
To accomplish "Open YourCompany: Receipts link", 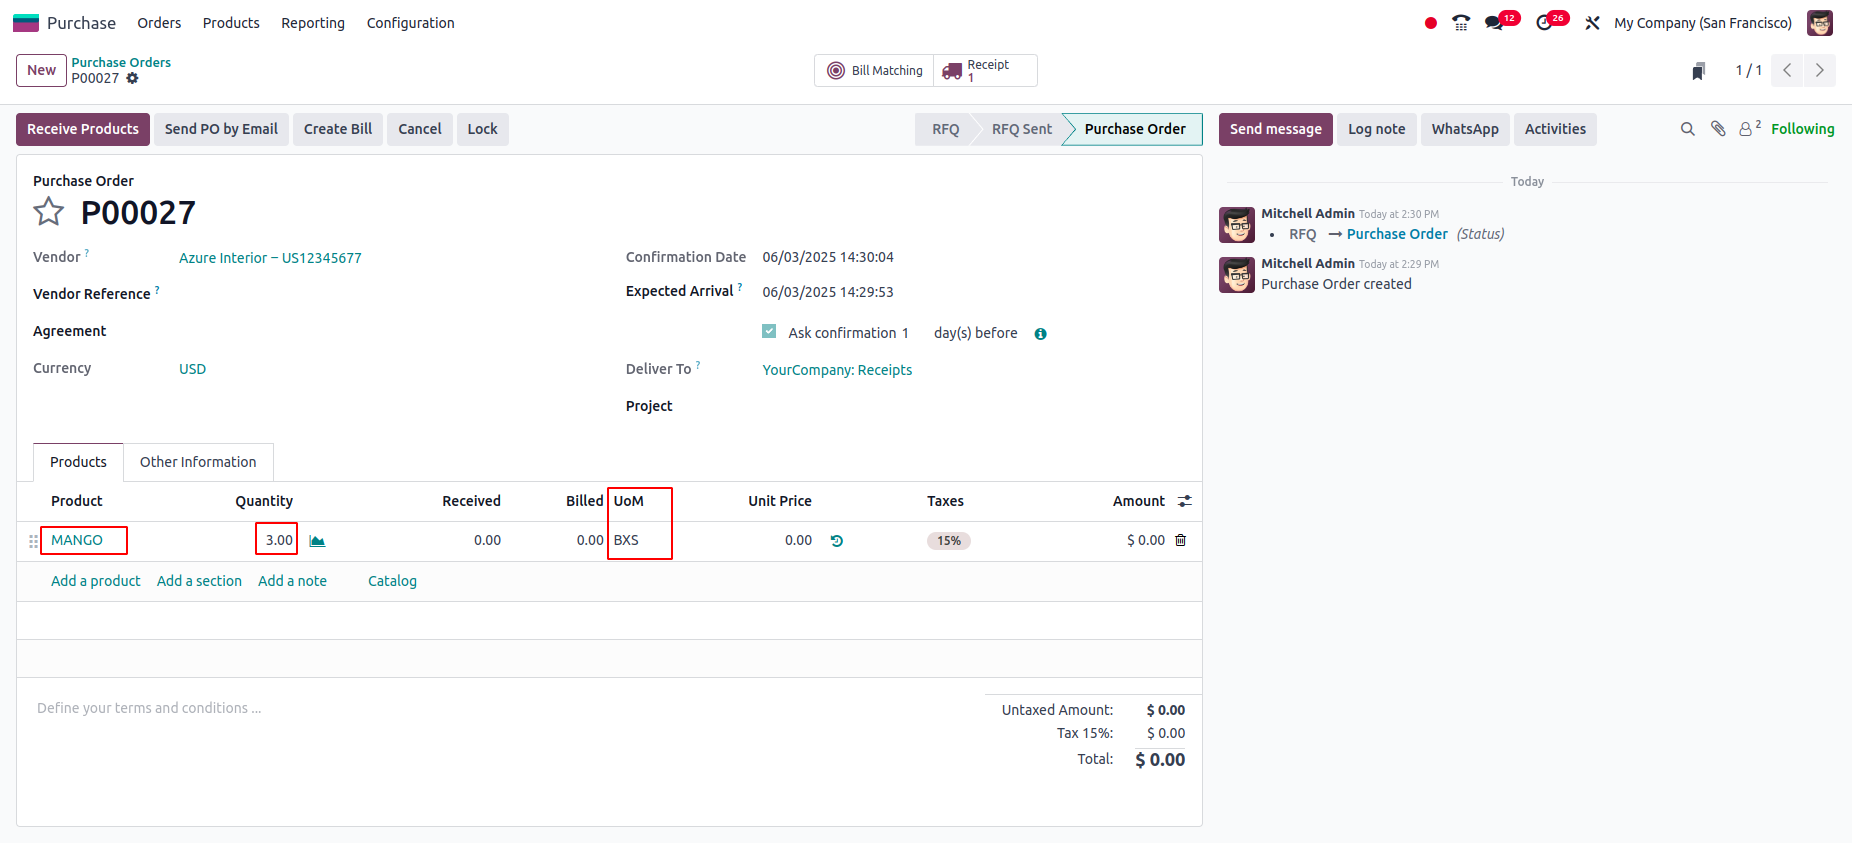I will coord(837,370).
